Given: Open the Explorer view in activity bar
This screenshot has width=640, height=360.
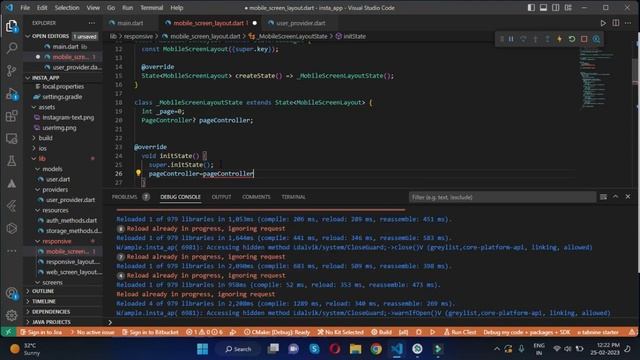Looking at the screenshot, I should click(x=11, y=26).
